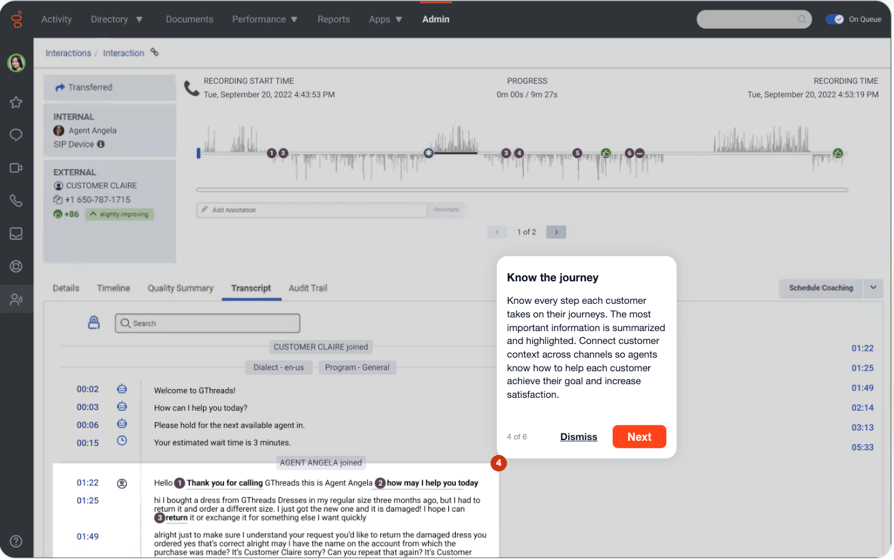Click Next in the journey popup
Image resolution: width=894 pixels, height=560 pixels.
click(639, 437)
